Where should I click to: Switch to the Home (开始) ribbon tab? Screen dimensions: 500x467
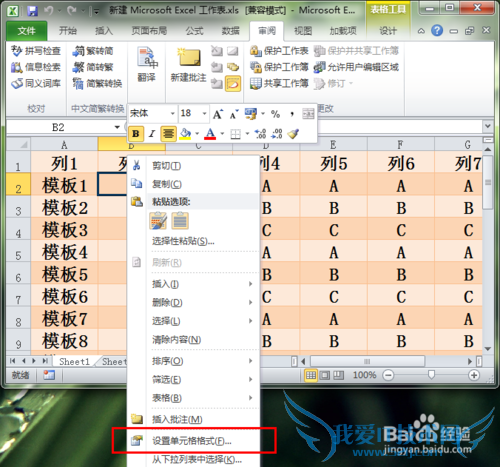coord(68,31)
